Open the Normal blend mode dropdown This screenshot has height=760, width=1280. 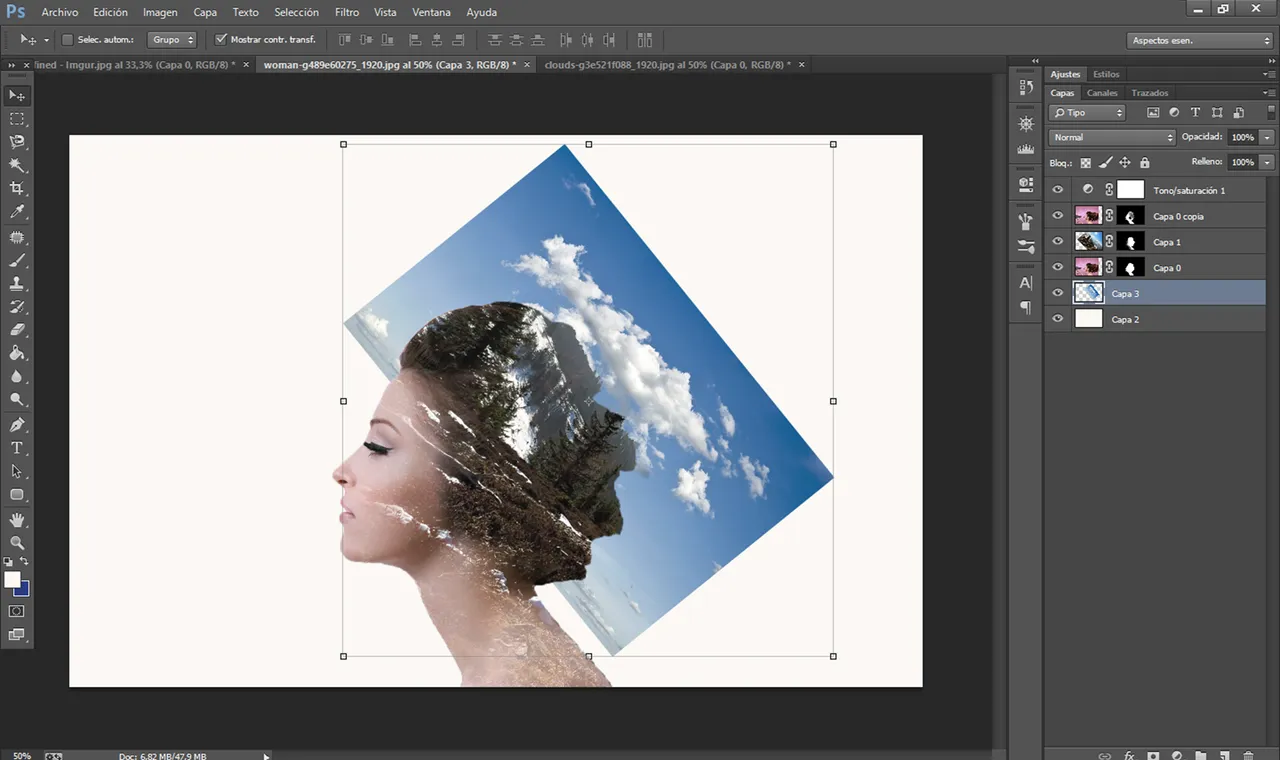pyautogui.click(x=1112, y=137)
